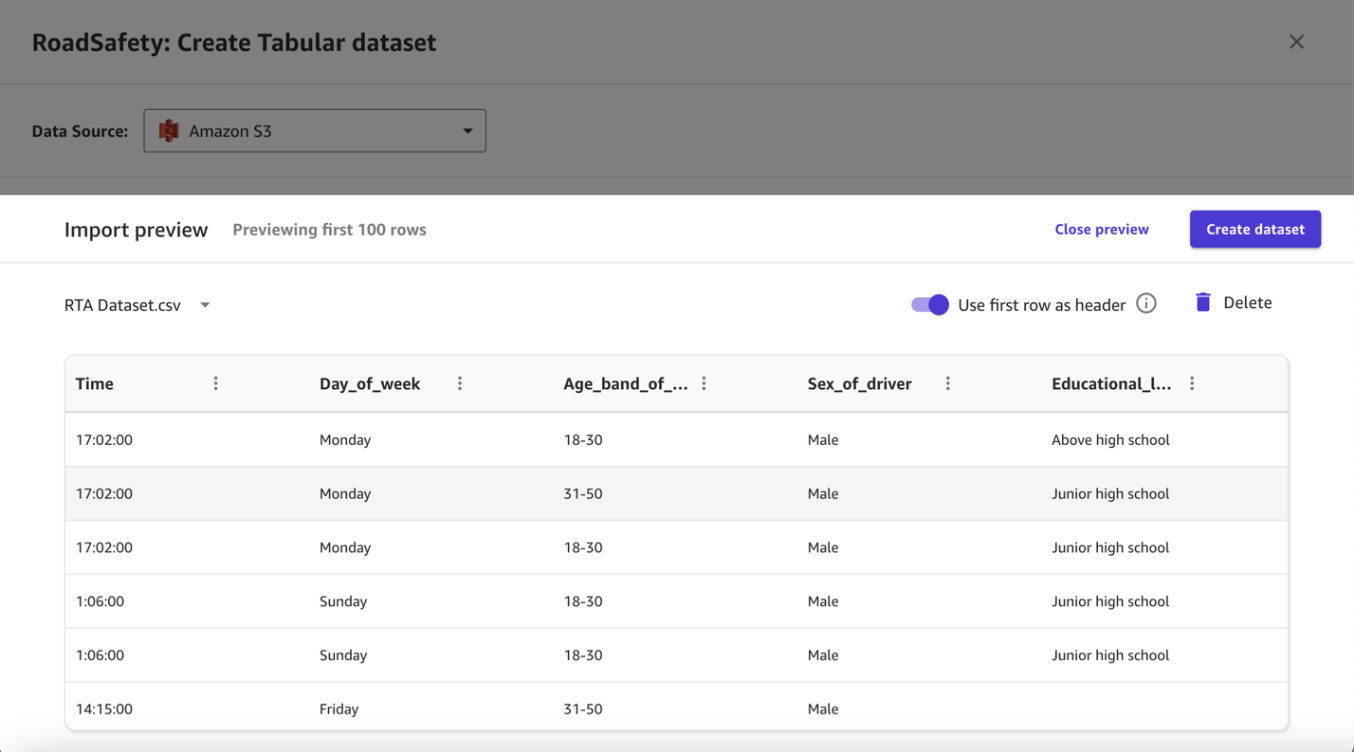Open the Age_band column kebab menu
1354x752 pixels.
(x=704, y=384)
